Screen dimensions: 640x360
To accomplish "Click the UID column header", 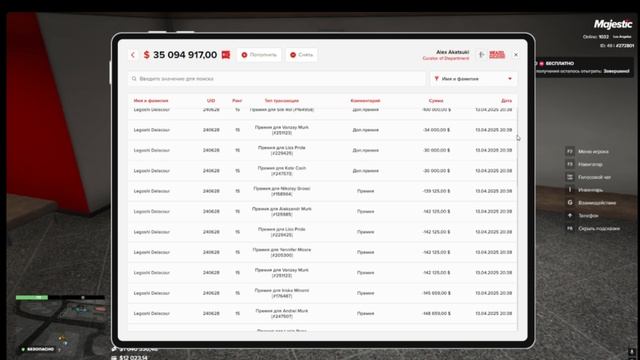I will point(211,100).
